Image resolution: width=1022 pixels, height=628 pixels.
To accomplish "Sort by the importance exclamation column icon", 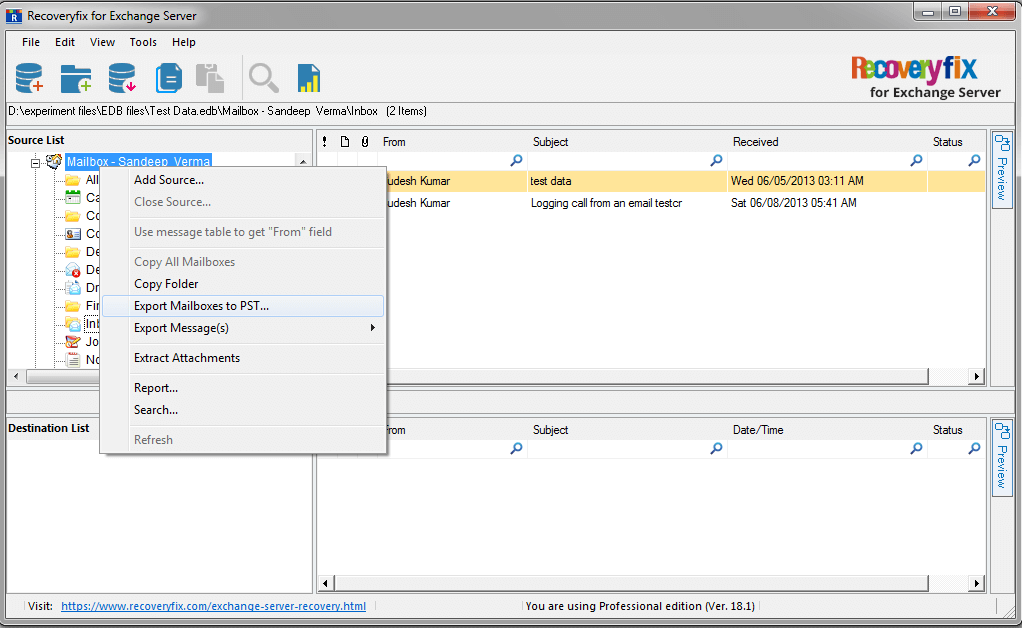I will coord(325,141).
